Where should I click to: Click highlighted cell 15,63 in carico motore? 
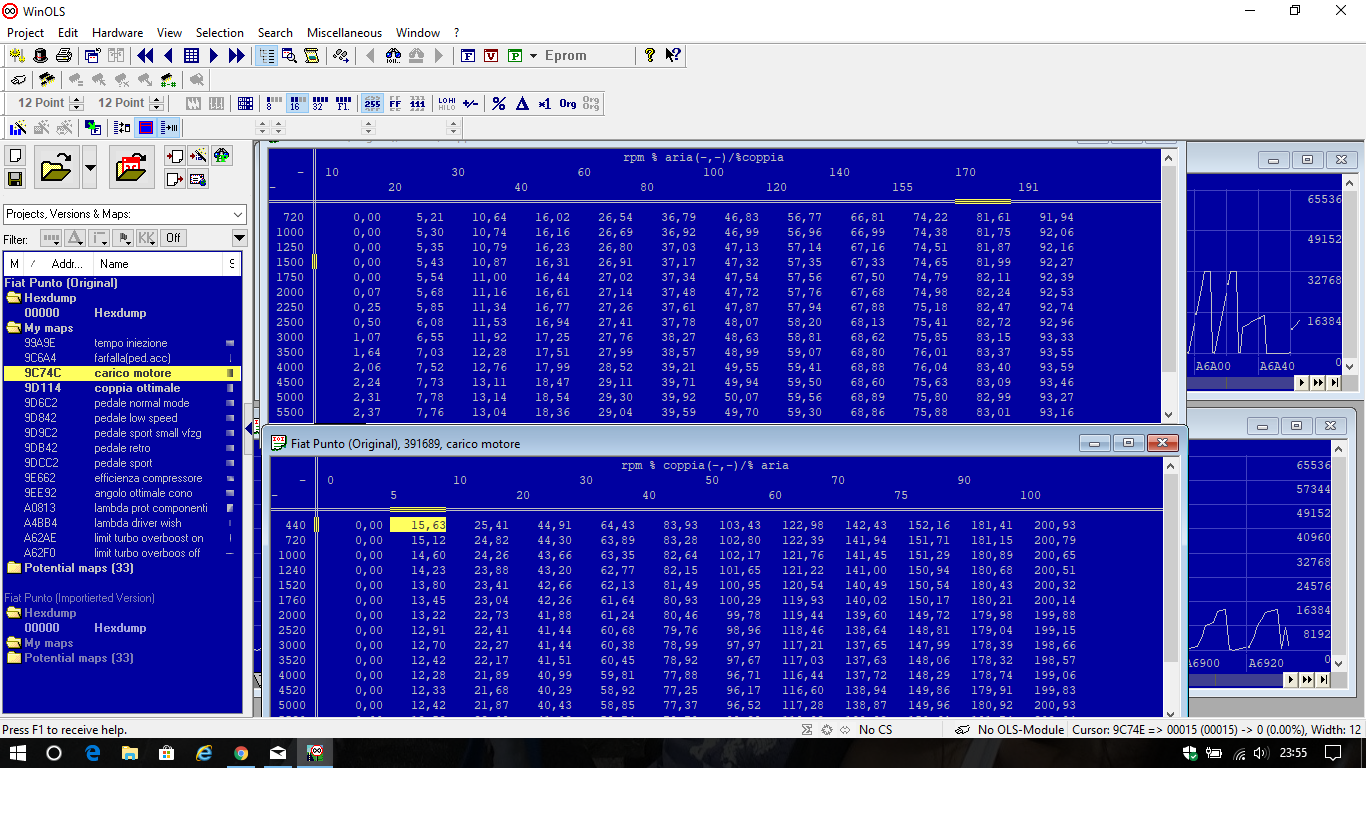click(x=417, y=525)
